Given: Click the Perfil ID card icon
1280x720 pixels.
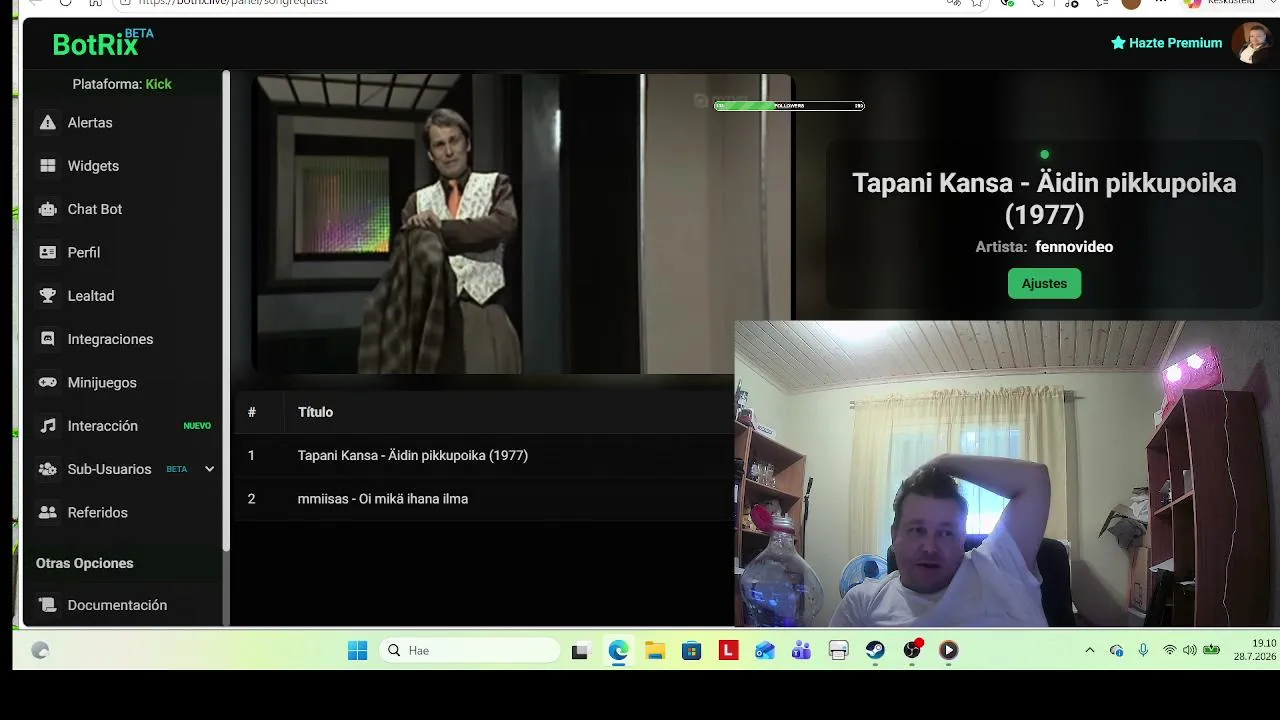Looking at the screenshot, I should click(47, 252).
